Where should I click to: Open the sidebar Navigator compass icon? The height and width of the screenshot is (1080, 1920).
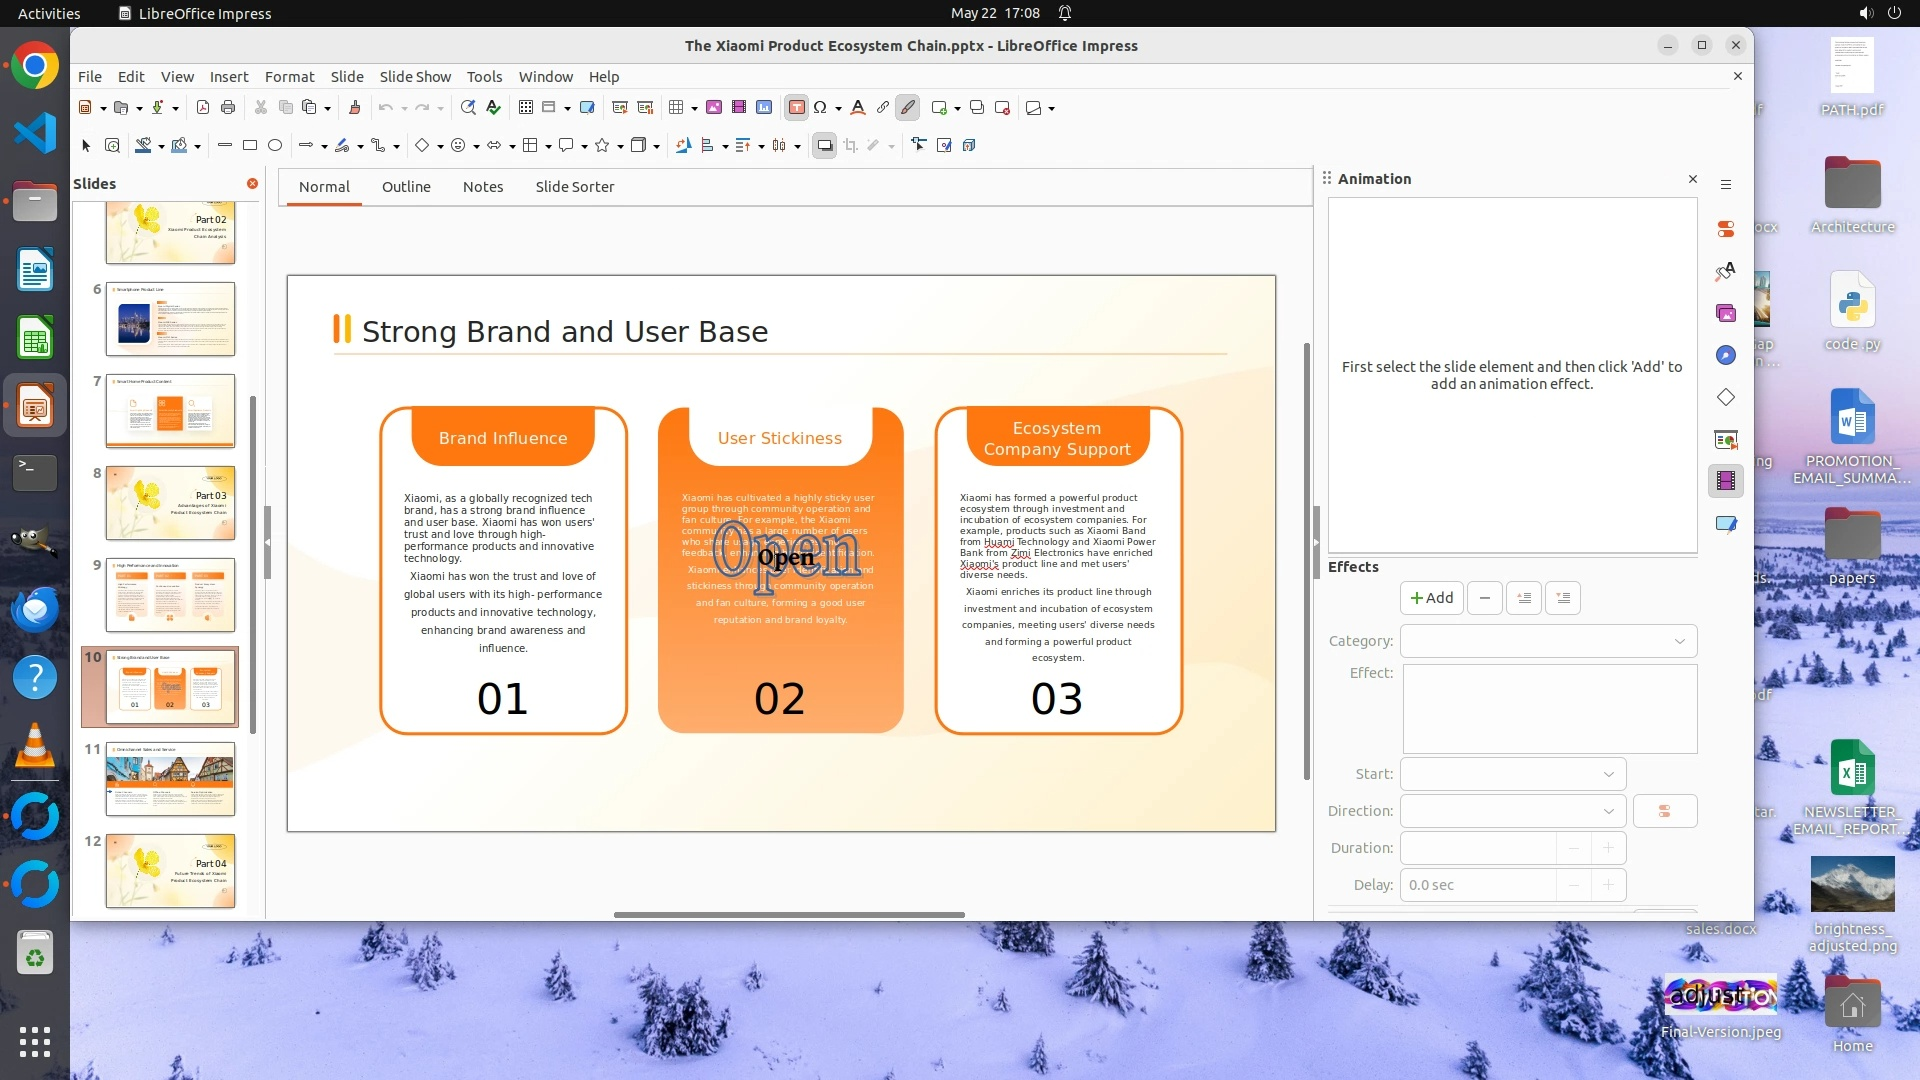[x=1726, y=356]
